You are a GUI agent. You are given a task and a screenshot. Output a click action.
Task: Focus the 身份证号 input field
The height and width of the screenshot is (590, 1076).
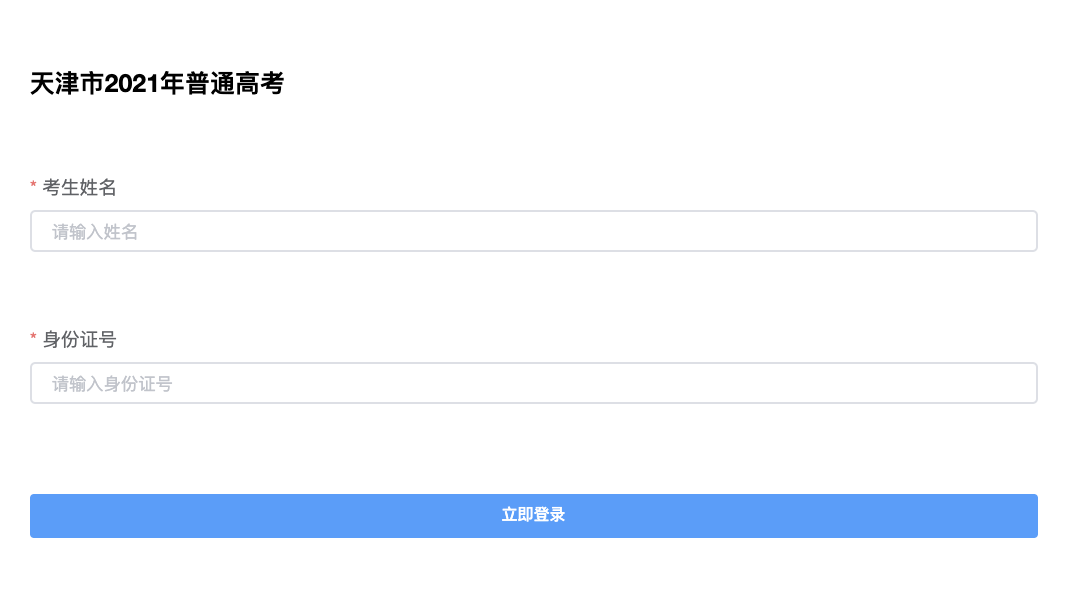(533, 383)
